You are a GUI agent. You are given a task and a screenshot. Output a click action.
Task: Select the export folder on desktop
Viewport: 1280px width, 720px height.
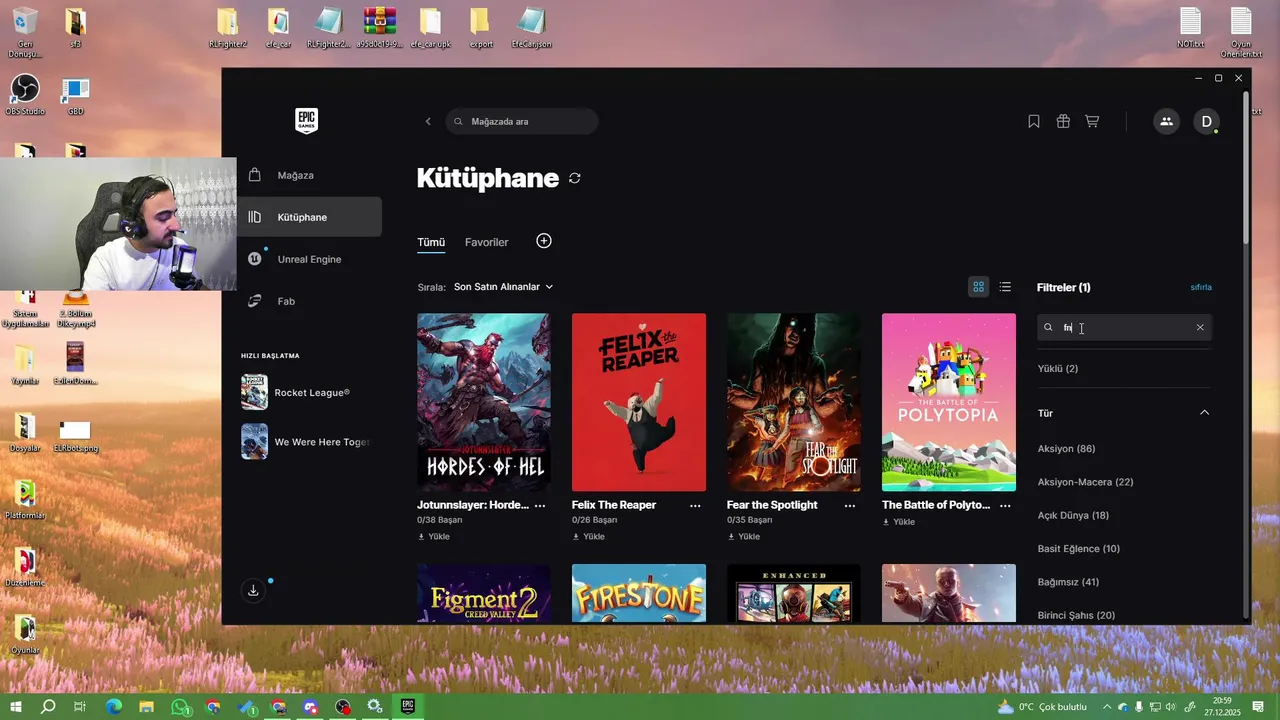point(481,28)
